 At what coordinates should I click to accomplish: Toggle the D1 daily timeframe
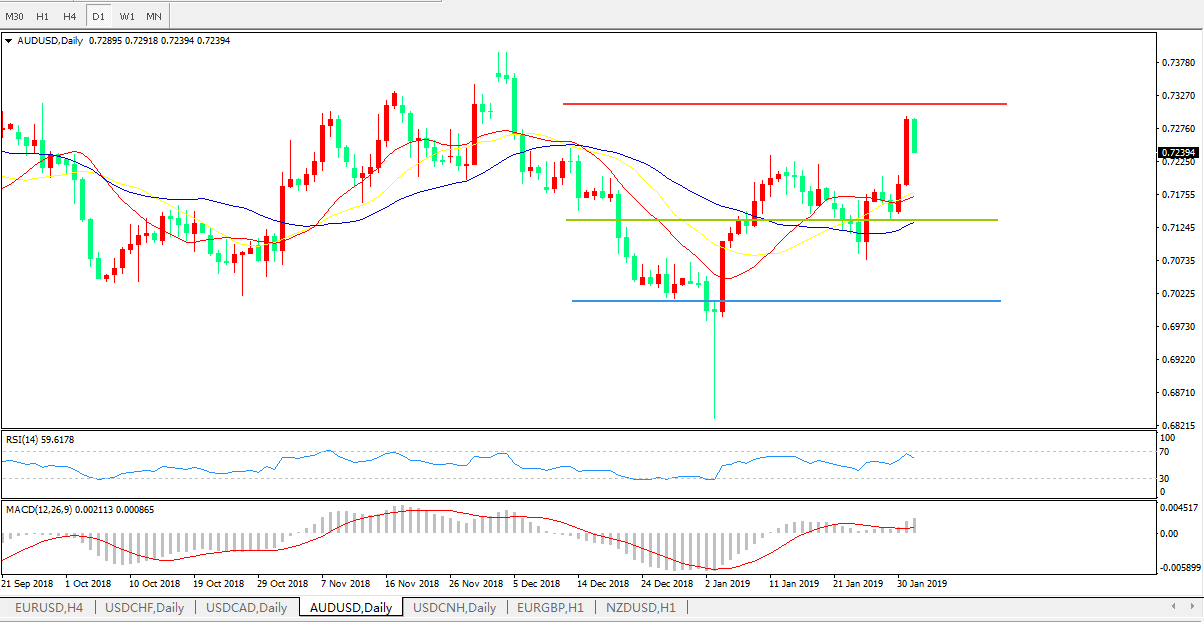click(x=98, y=17)
